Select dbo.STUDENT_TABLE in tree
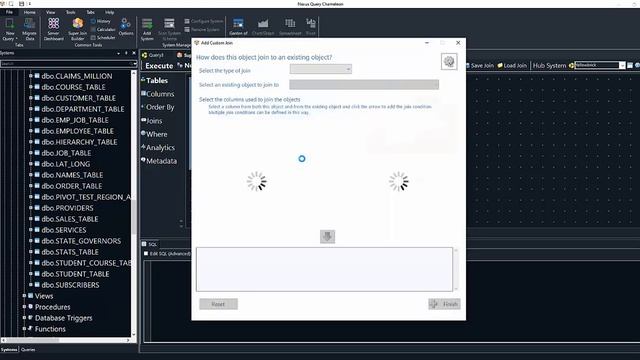The width and height of the screenshot is (640, 360). point(75,274)
